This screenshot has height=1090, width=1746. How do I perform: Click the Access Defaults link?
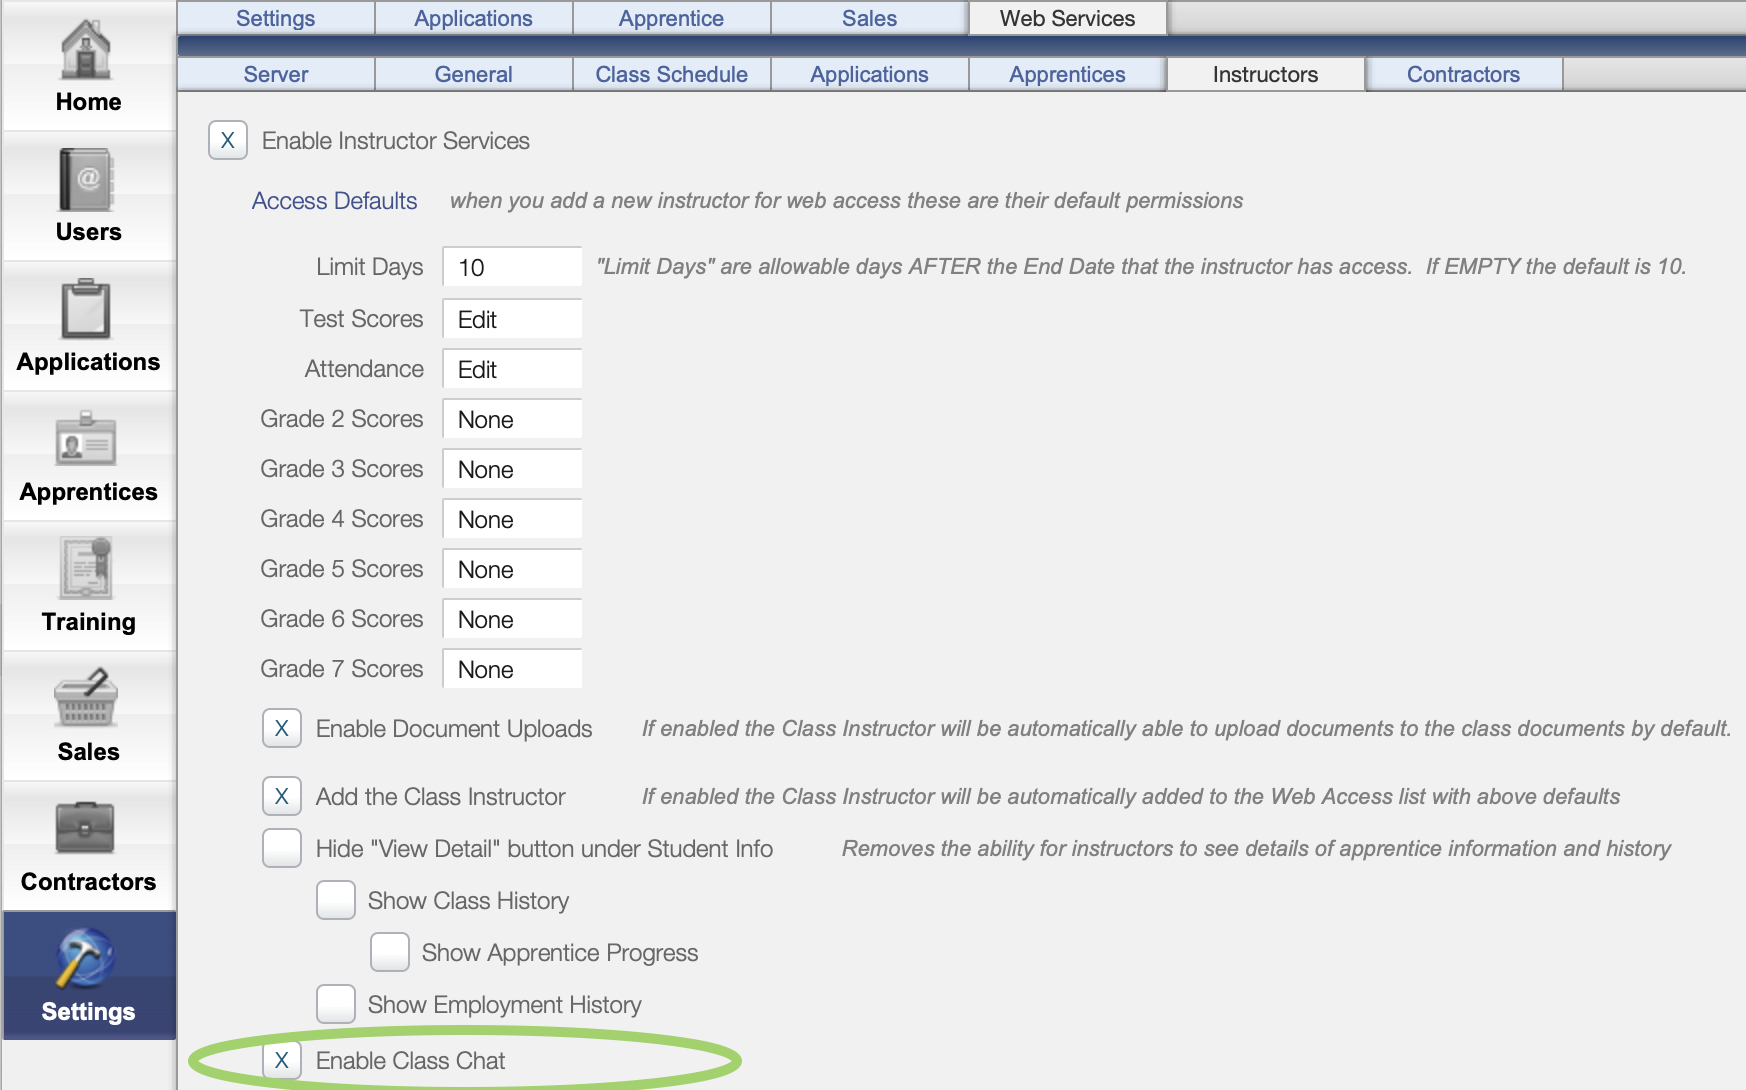(334, 201)
